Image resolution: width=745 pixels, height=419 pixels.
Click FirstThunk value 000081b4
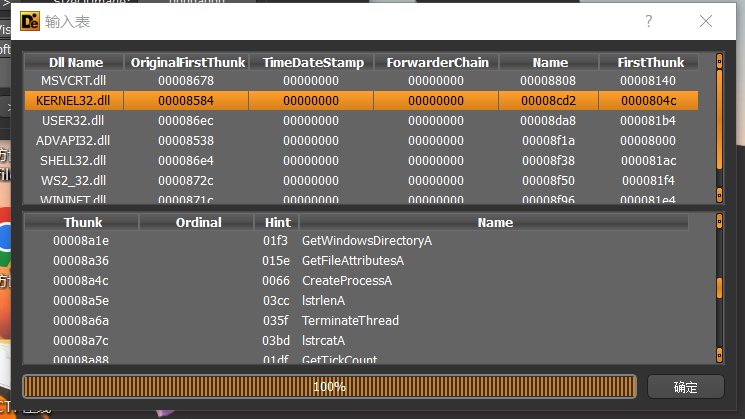click(648, 121)
